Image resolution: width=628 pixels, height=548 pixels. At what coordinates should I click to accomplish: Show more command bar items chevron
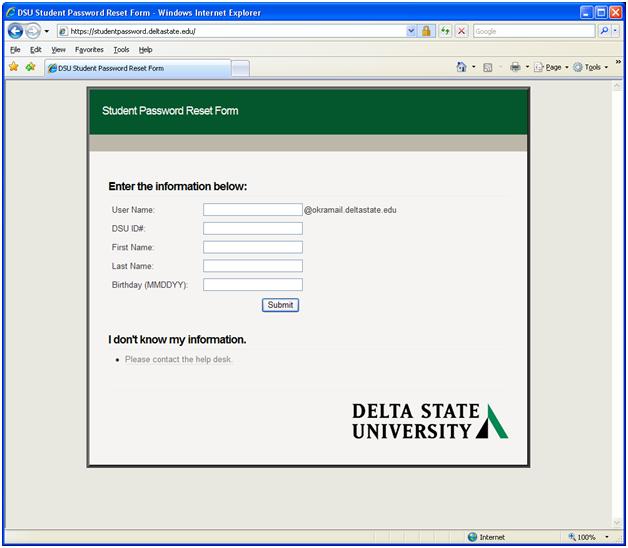(618, 62)
